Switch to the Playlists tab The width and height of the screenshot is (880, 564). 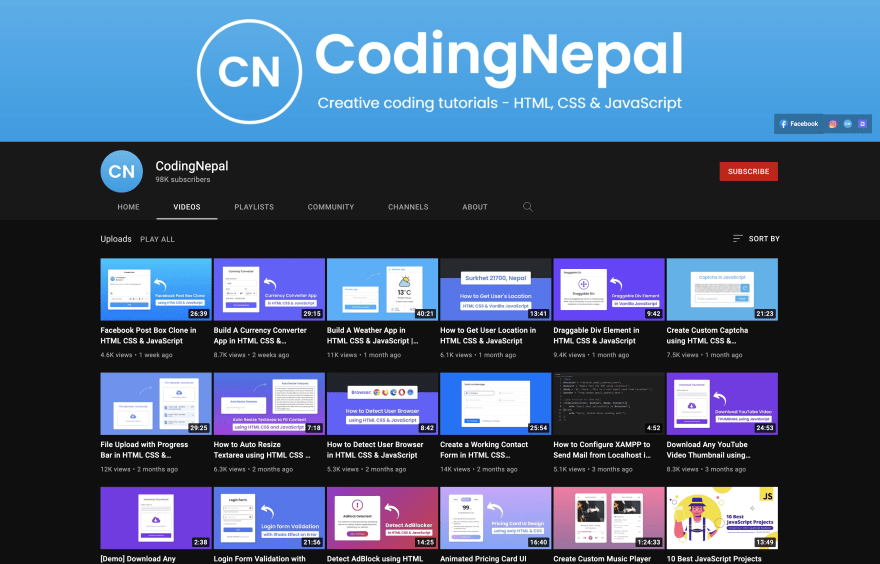click(254, 207)
